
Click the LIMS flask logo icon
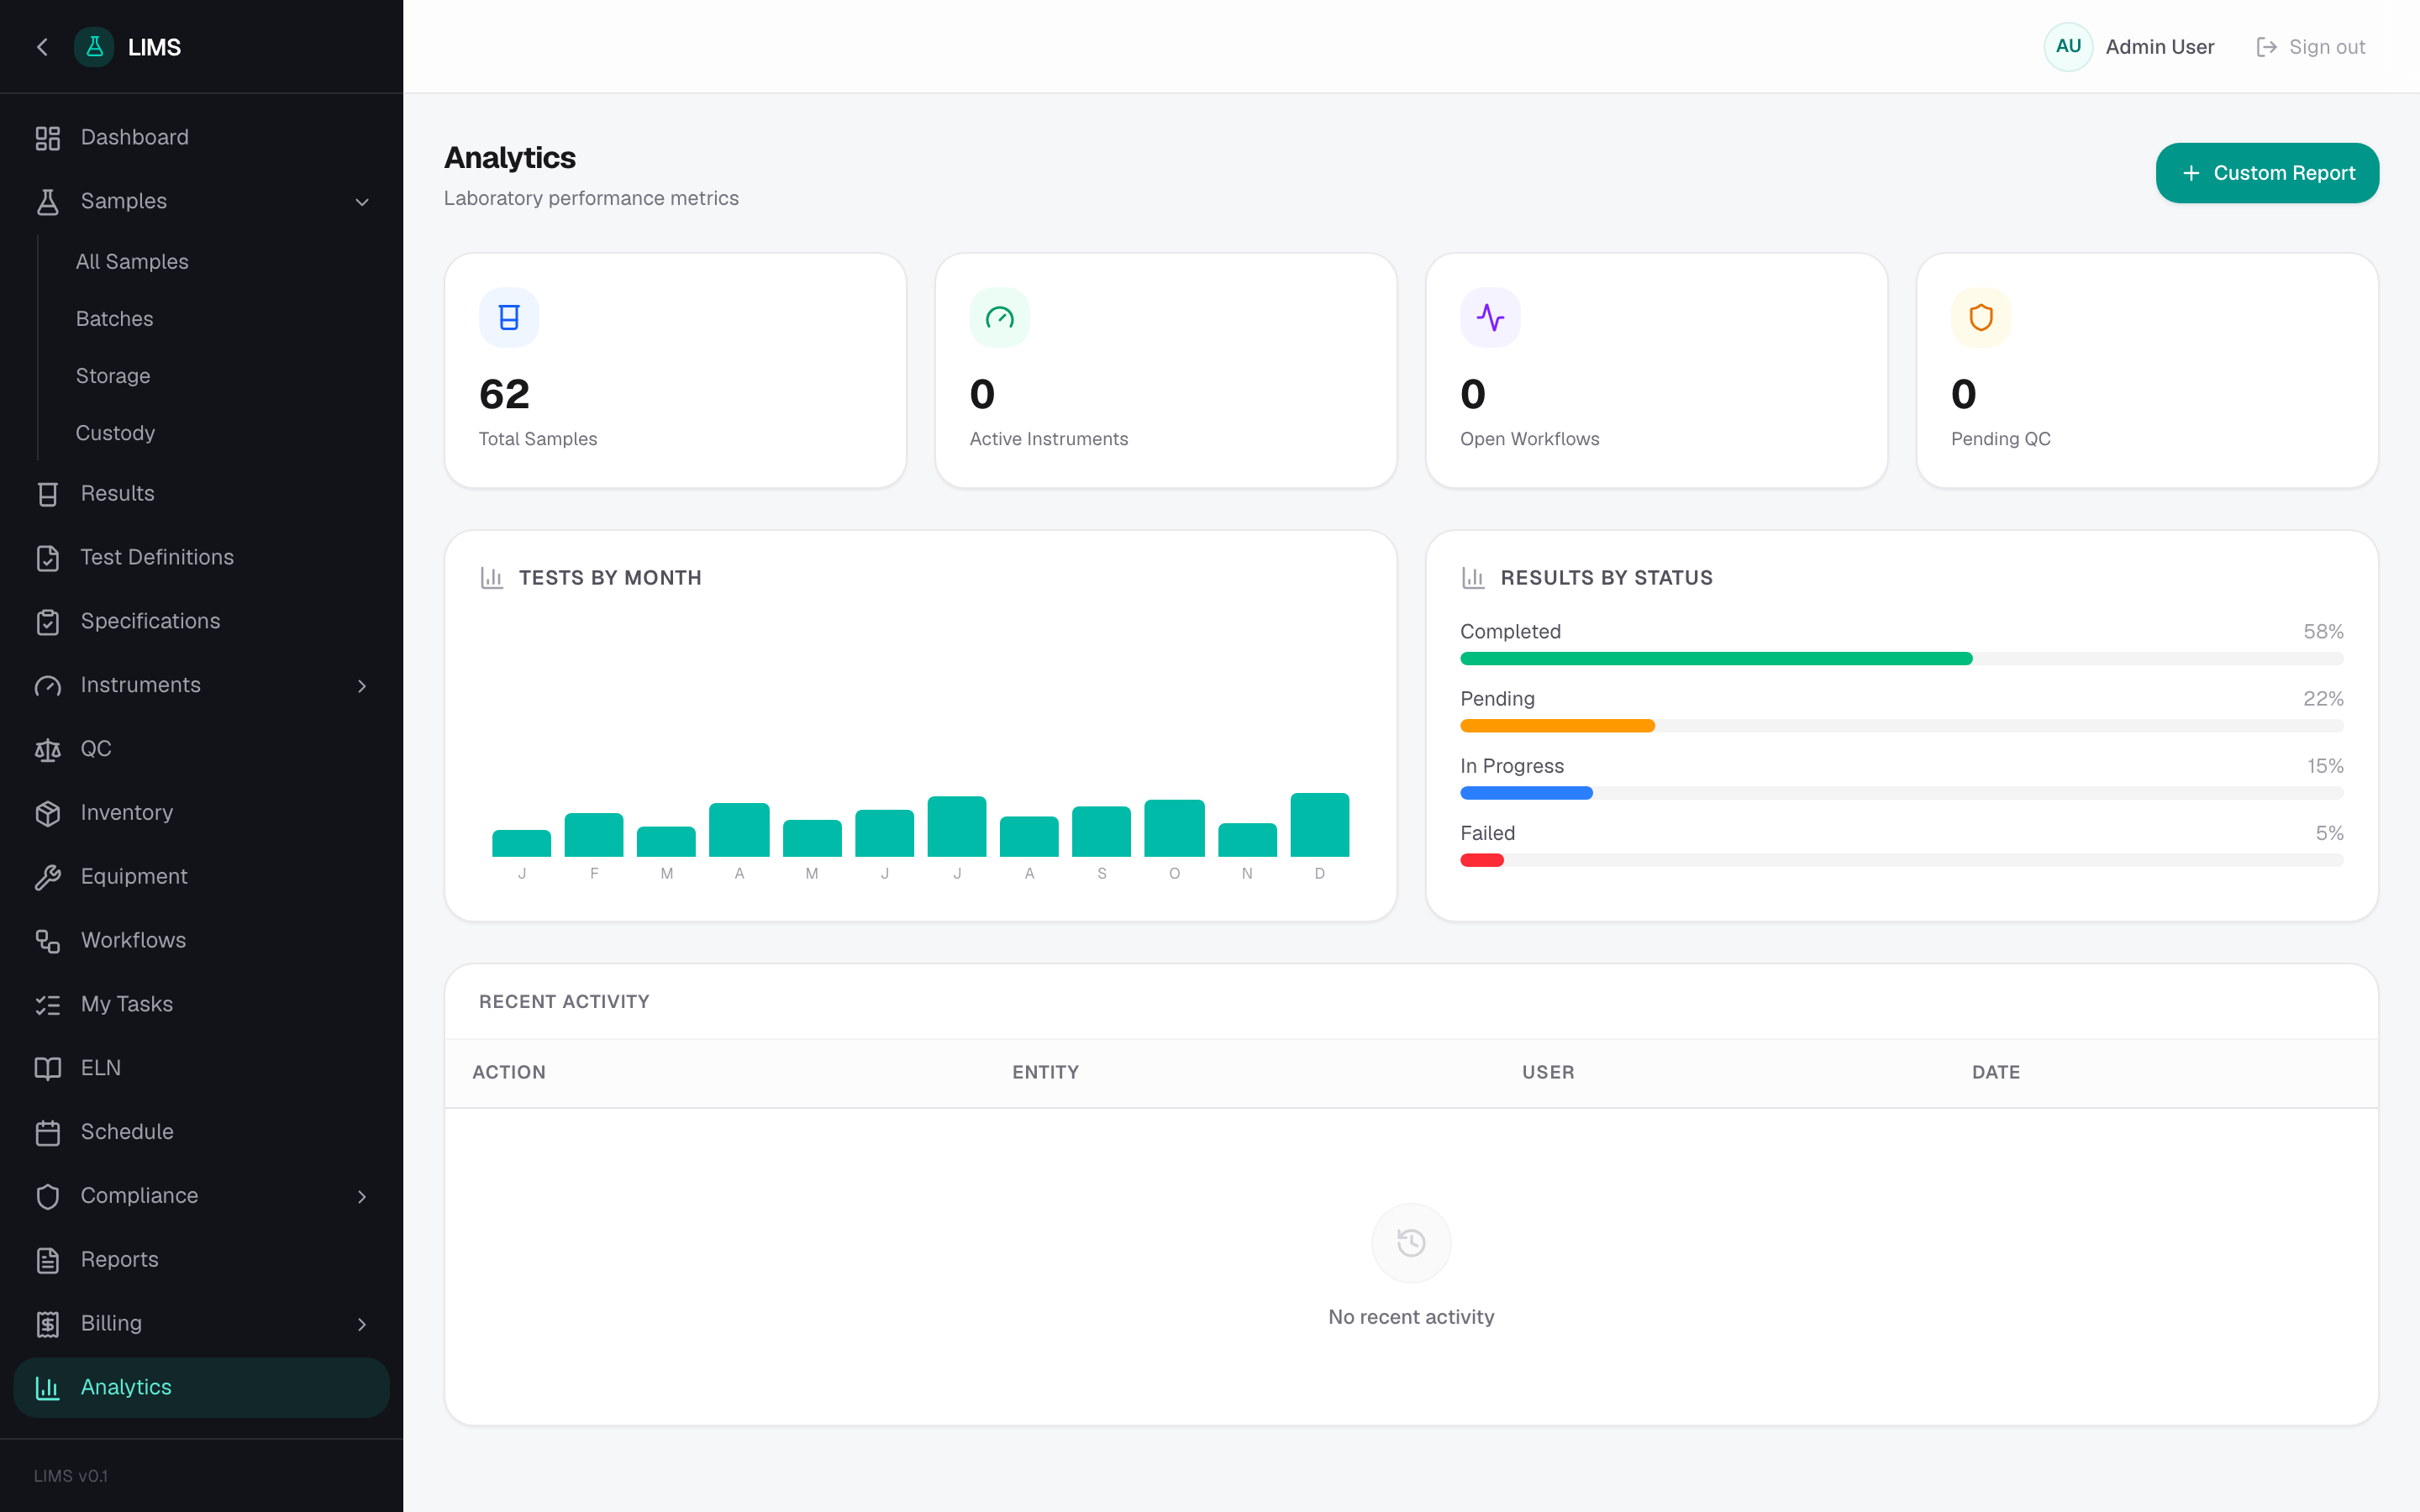94,47
